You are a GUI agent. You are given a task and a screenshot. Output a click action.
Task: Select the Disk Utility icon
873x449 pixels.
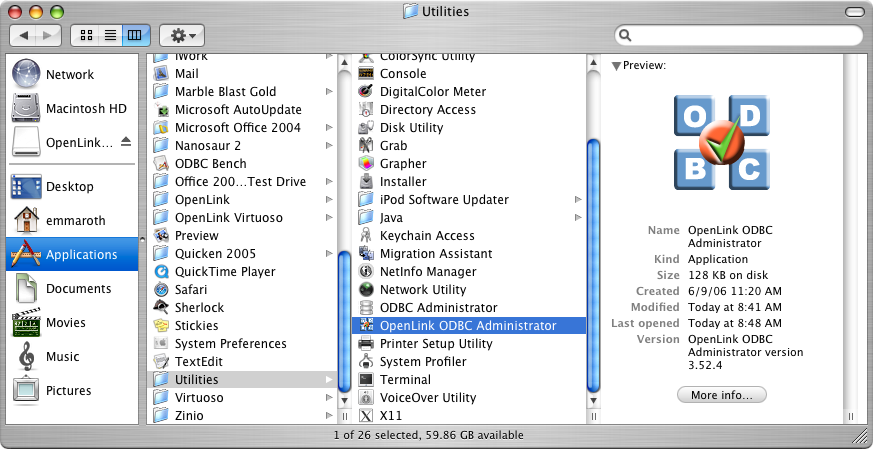pyautogui.click(x=366, y=128)
